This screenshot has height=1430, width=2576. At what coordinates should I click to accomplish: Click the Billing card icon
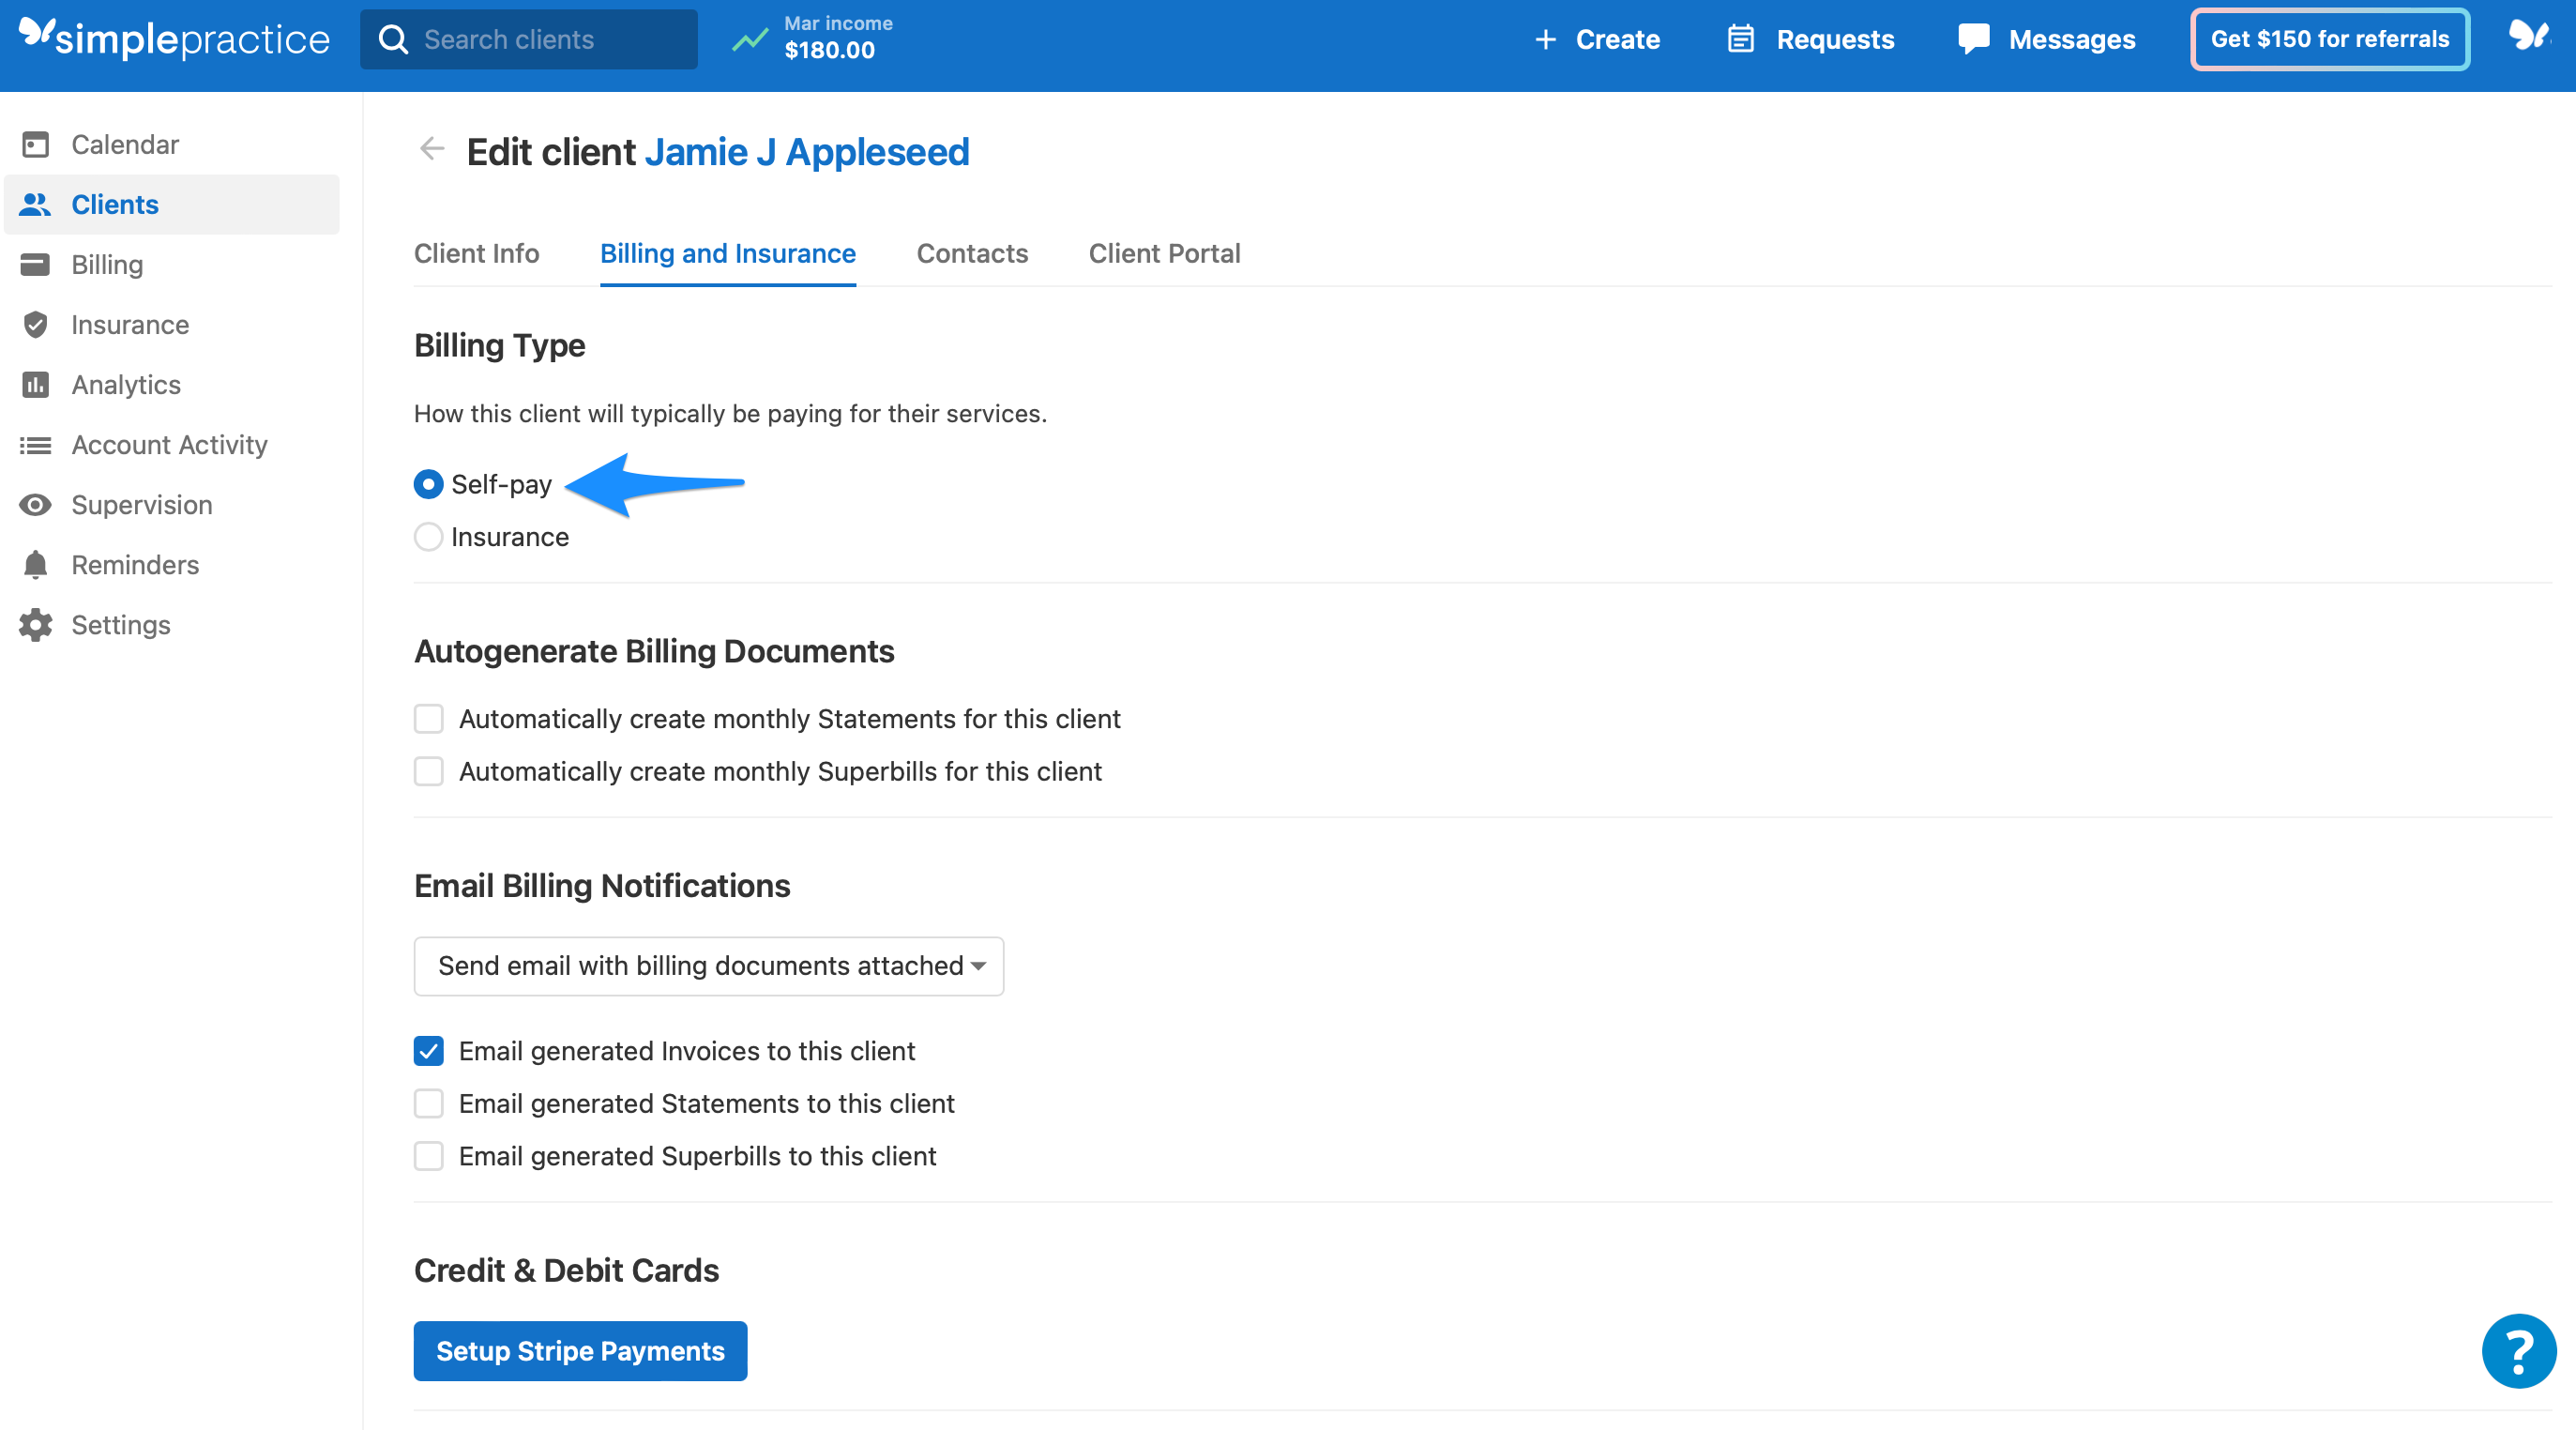35,265
